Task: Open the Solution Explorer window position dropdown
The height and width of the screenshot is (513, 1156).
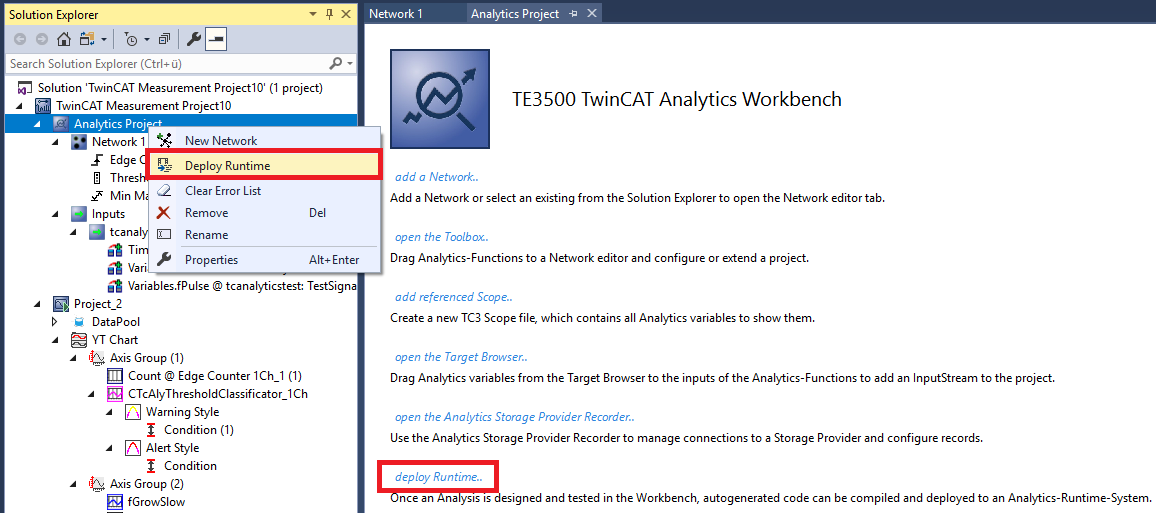Action: pyautogui.click(x=313, y=14)
